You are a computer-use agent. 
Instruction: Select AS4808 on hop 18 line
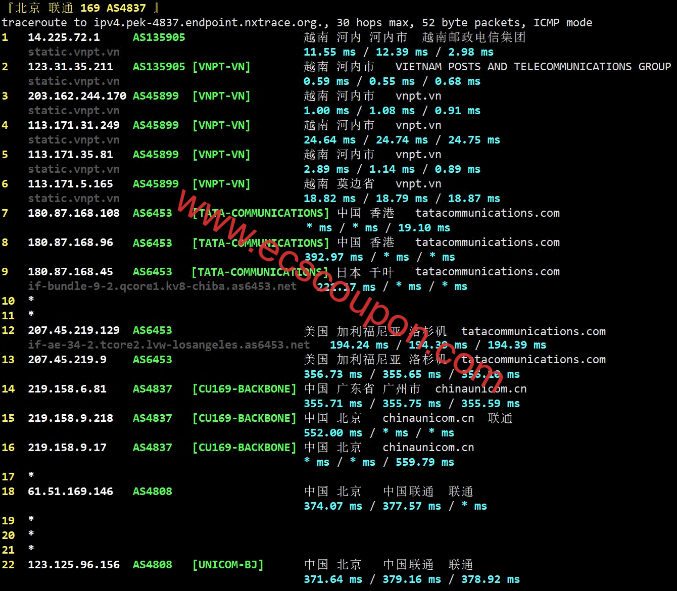pyautogui.click(x=152, y=492)
